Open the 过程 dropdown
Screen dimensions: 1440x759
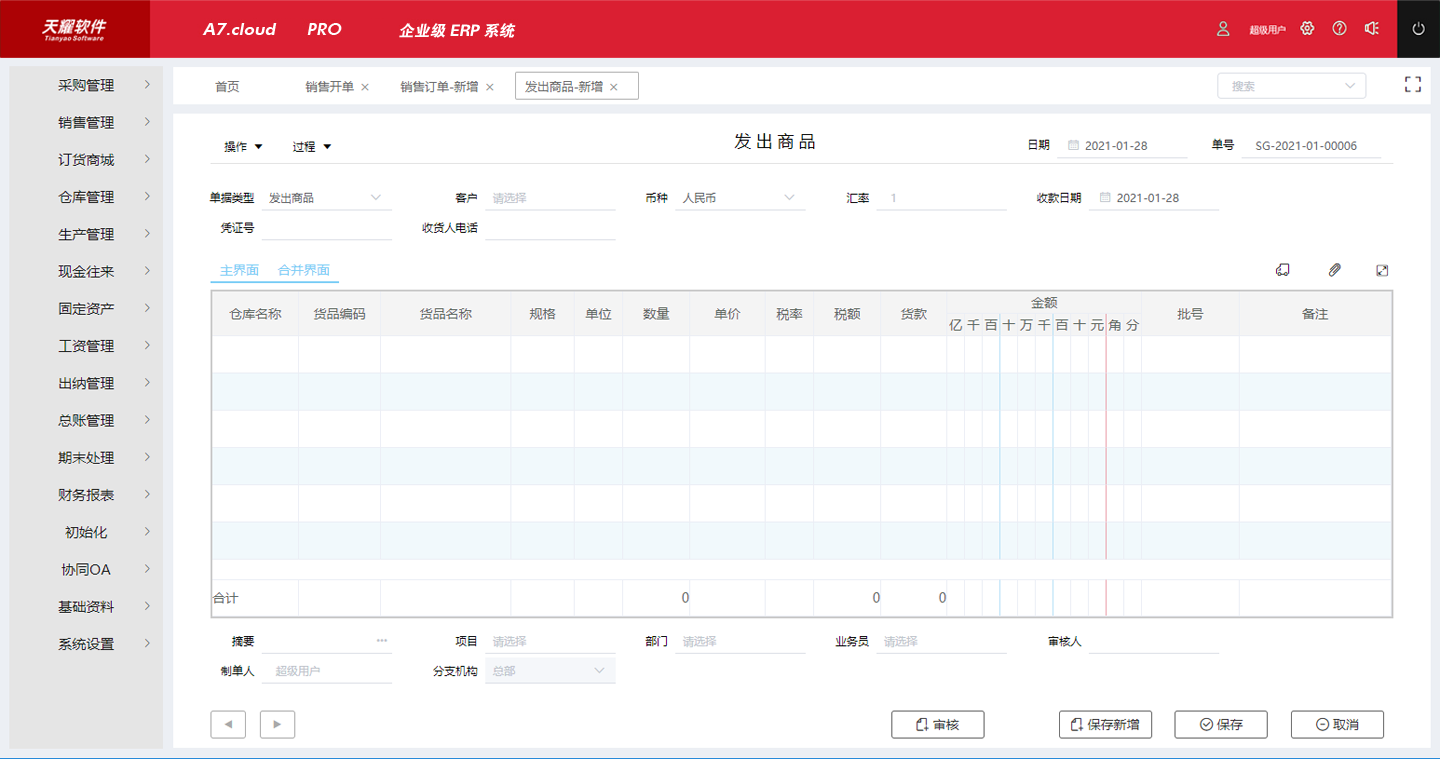pyautogui.click(x=311, y=147)
